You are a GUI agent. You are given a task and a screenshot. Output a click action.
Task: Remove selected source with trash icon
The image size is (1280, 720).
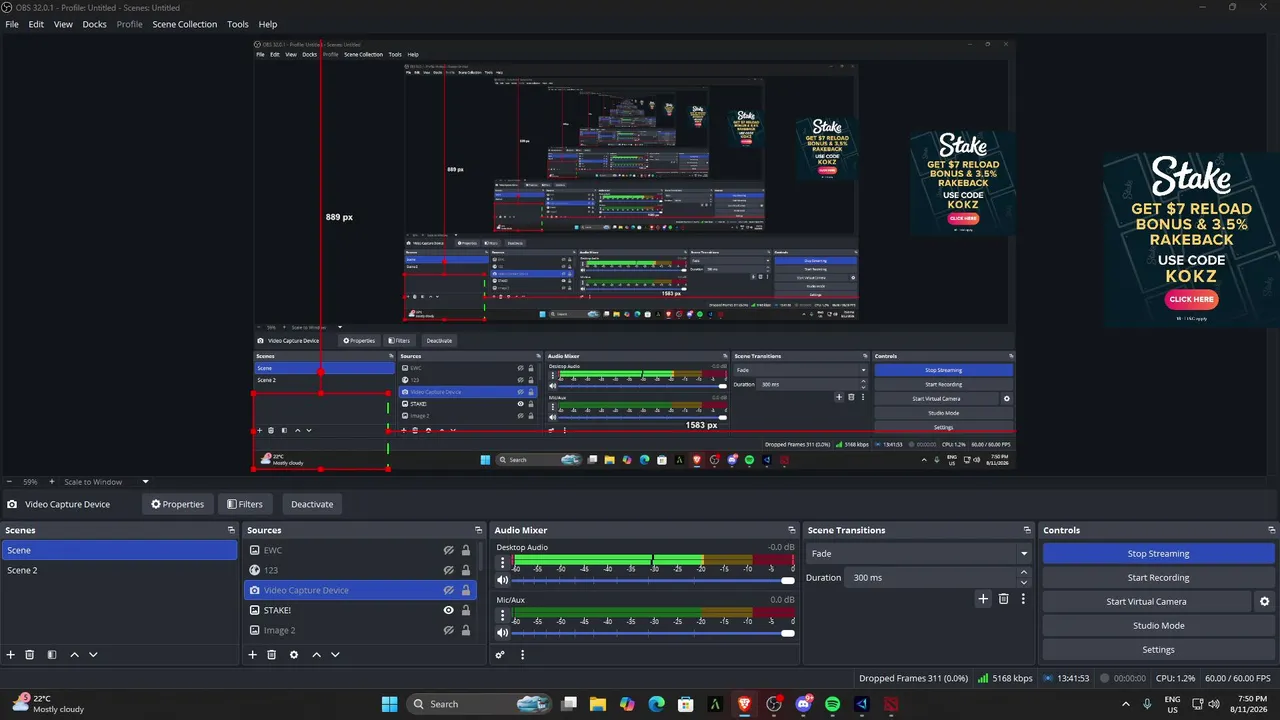pos(272,655)
